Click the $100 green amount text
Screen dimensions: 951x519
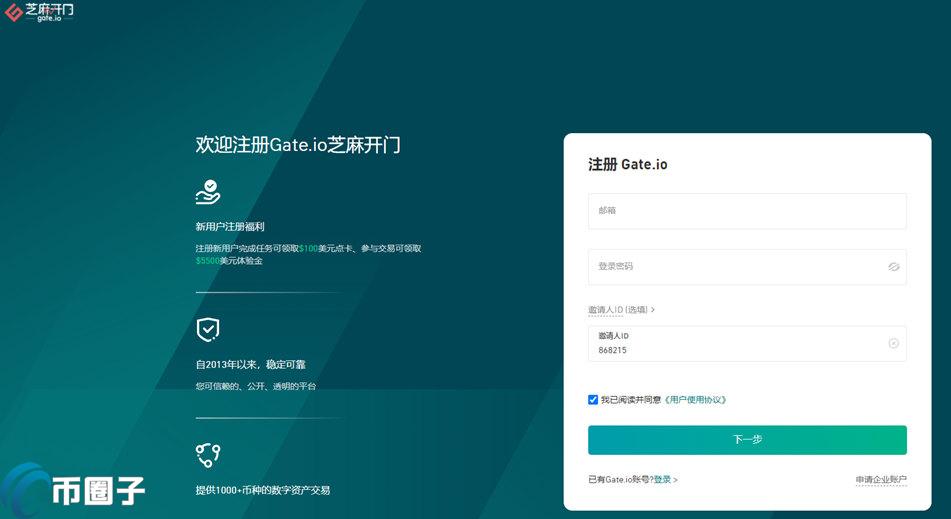coord(309,249)
